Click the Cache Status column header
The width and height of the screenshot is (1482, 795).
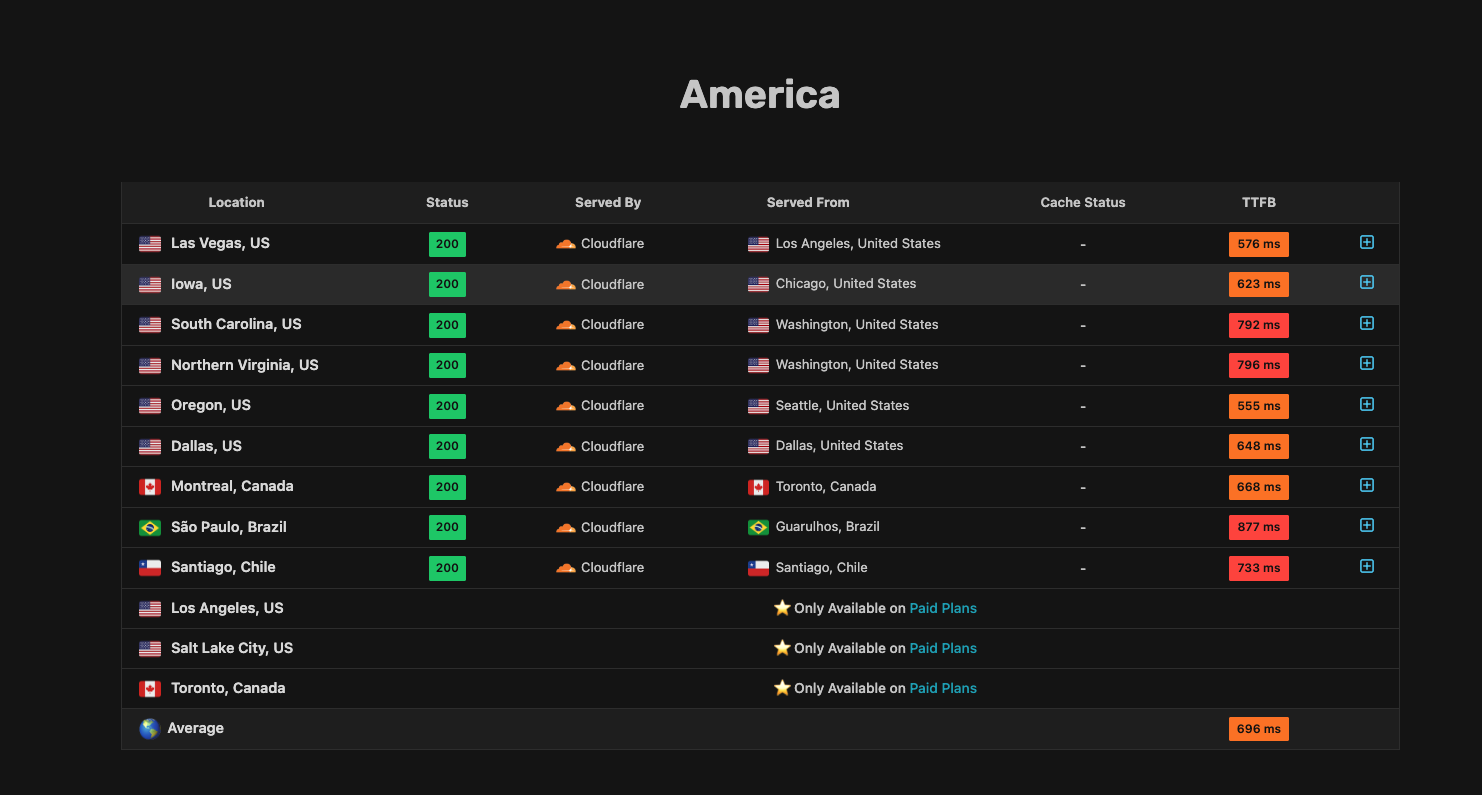pos(1083,203)
